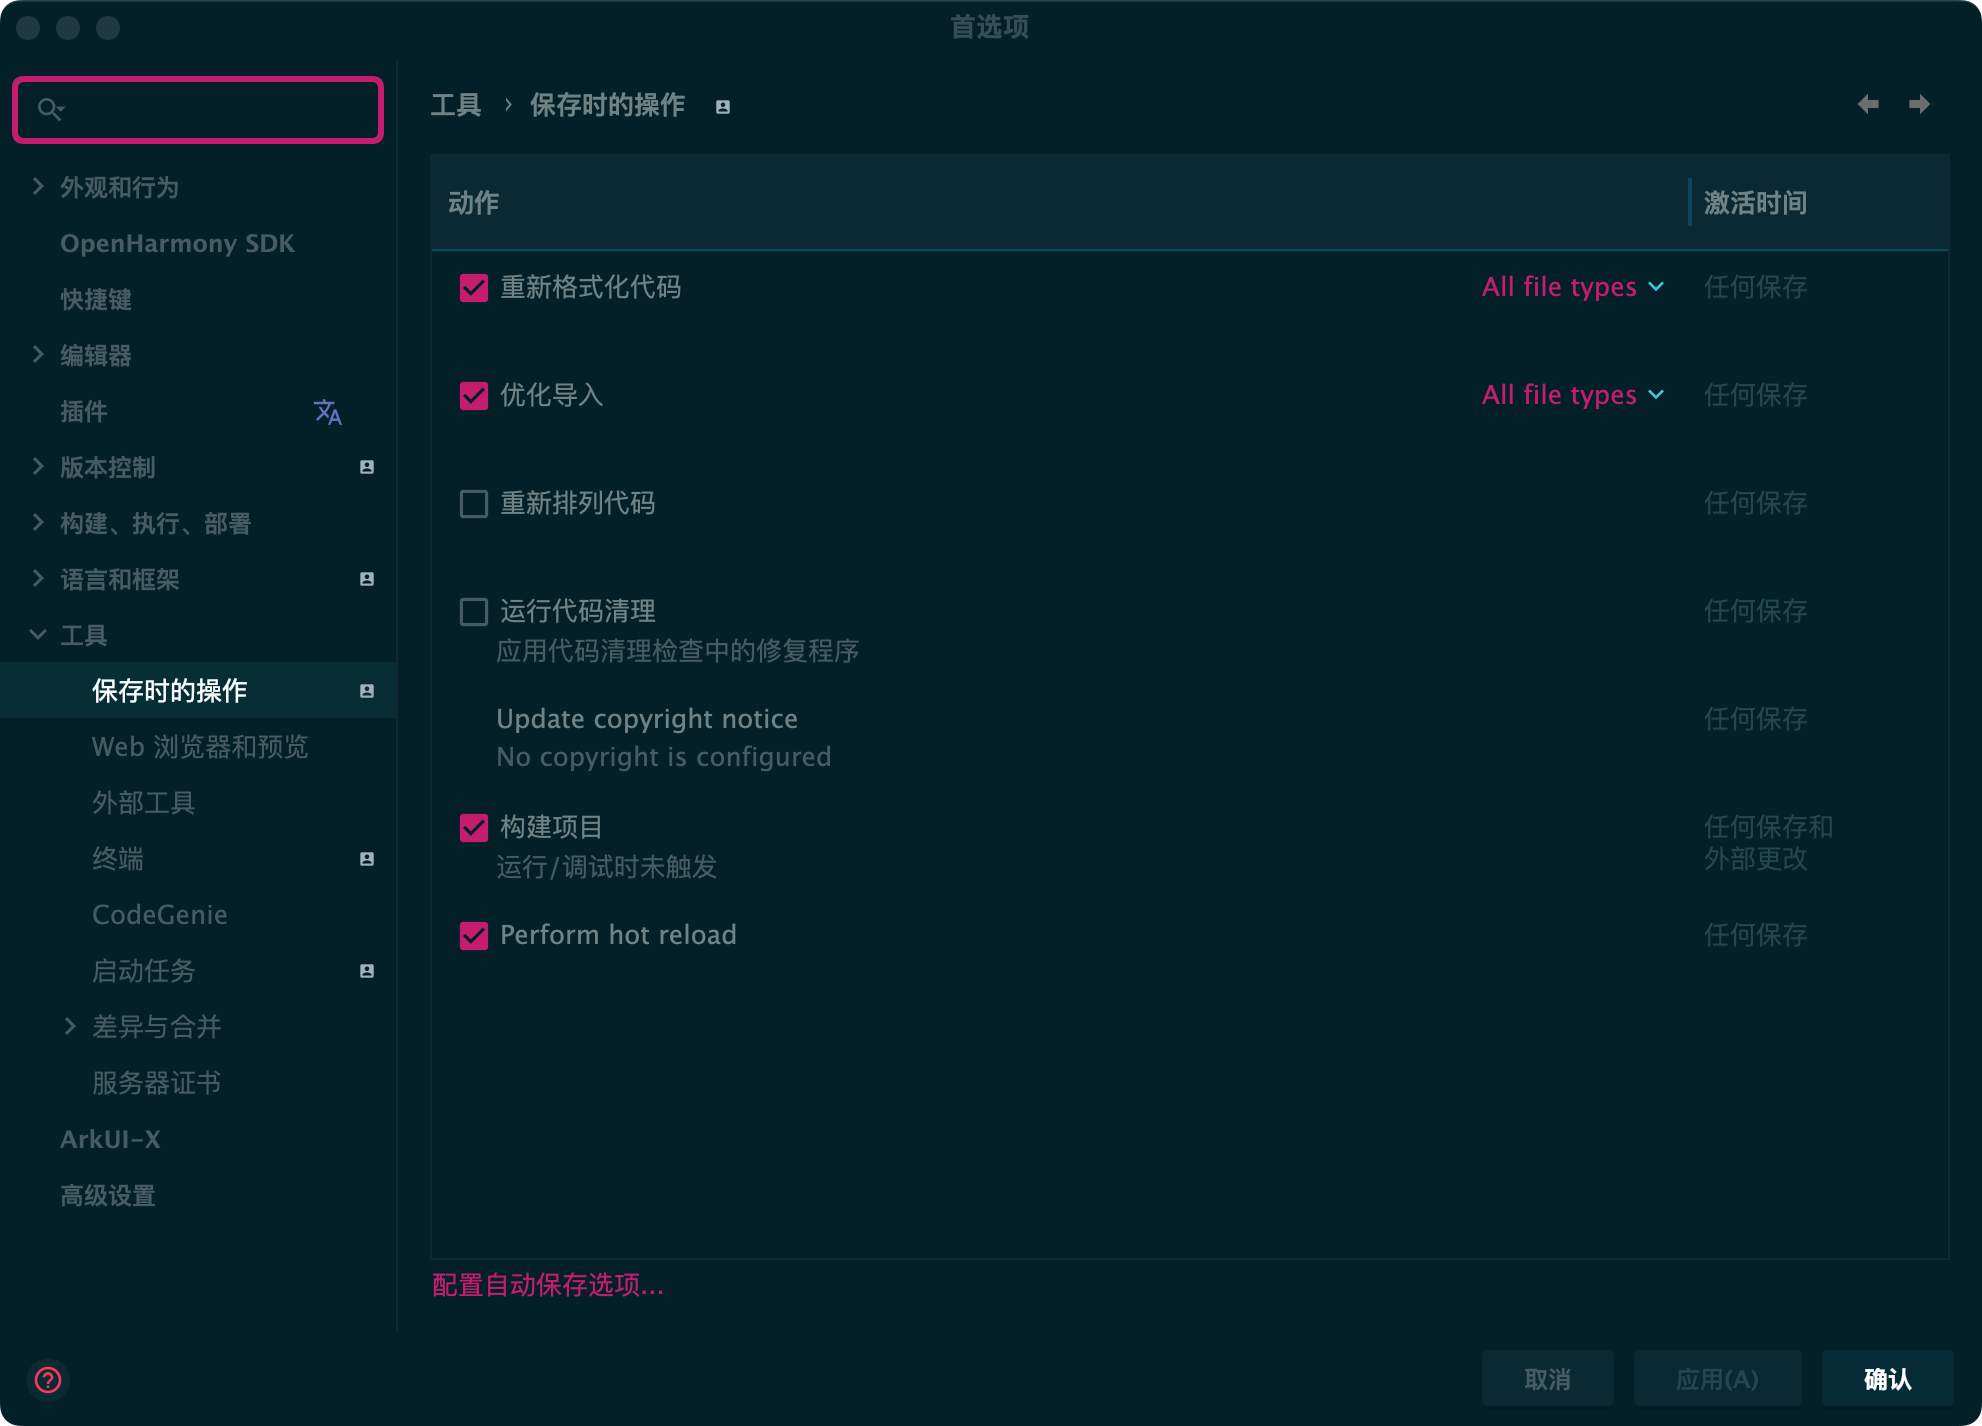Select 启动任务 settings item
1982x1426 pixels.
(x=144, y=971)
